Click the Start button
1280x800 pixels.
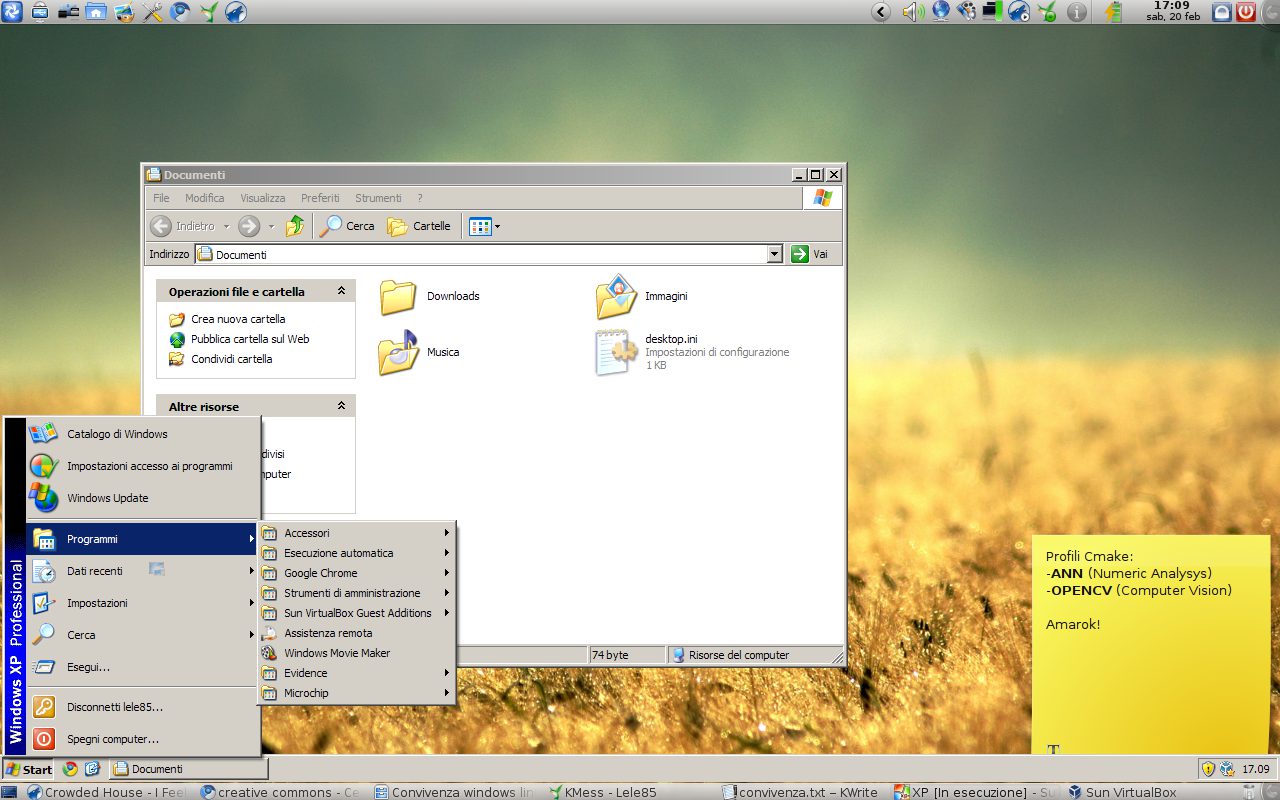(x=28, y=769)
